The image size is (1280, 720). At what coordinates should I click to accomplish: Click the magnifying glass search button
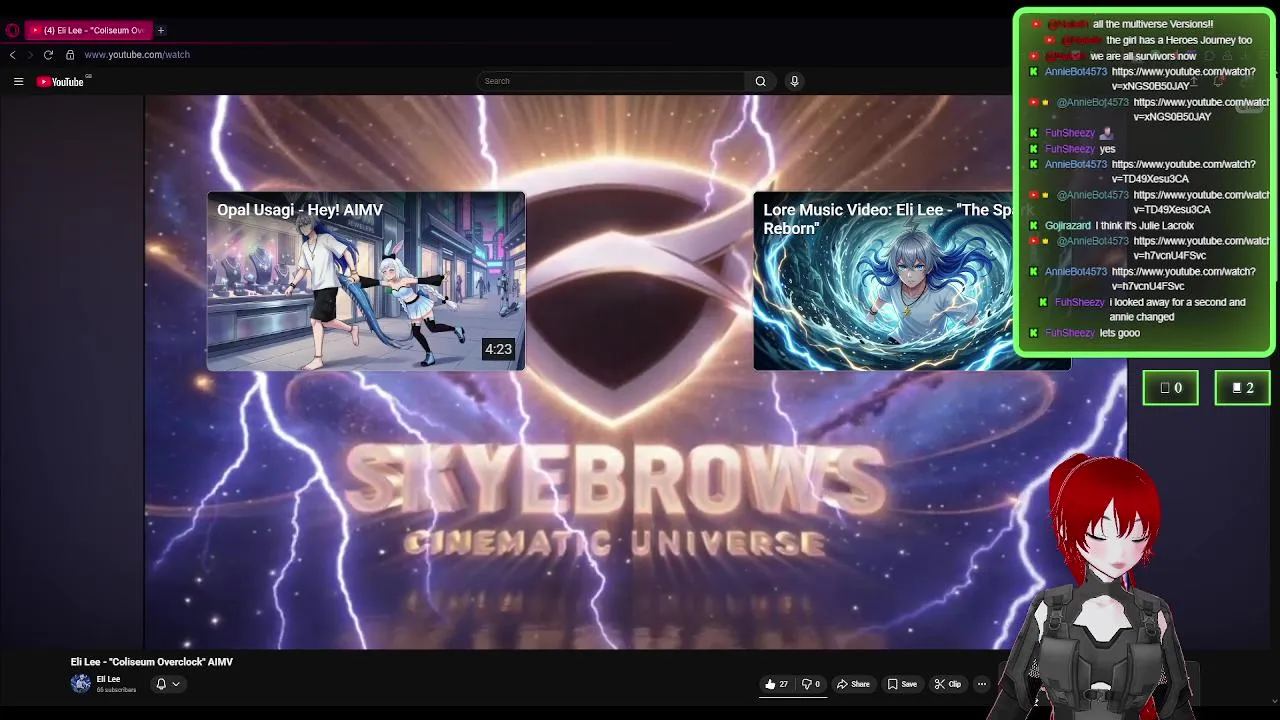coord(761,81)
